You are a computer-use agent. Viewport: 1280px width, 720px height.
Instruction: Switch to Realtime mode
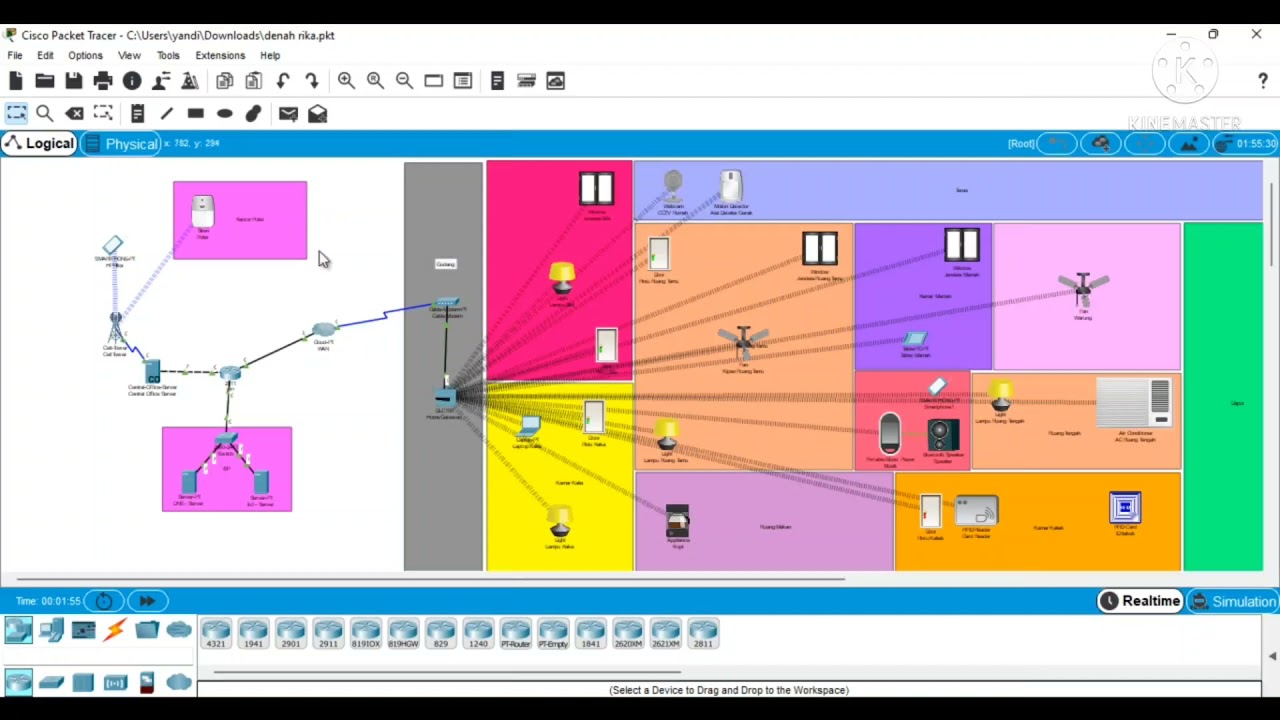[1140, 601]
